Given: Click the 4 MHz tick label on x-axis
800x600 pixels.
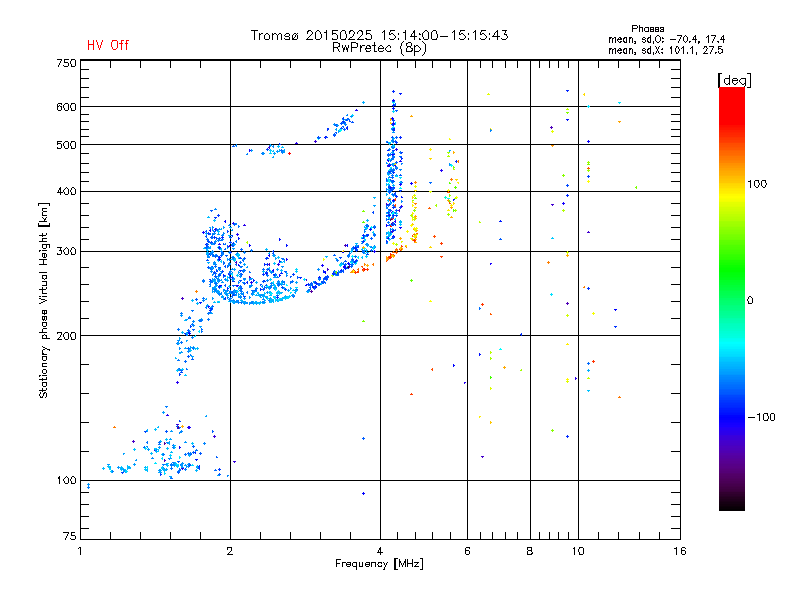Looking at the screenshot, I should pos(380,551).
